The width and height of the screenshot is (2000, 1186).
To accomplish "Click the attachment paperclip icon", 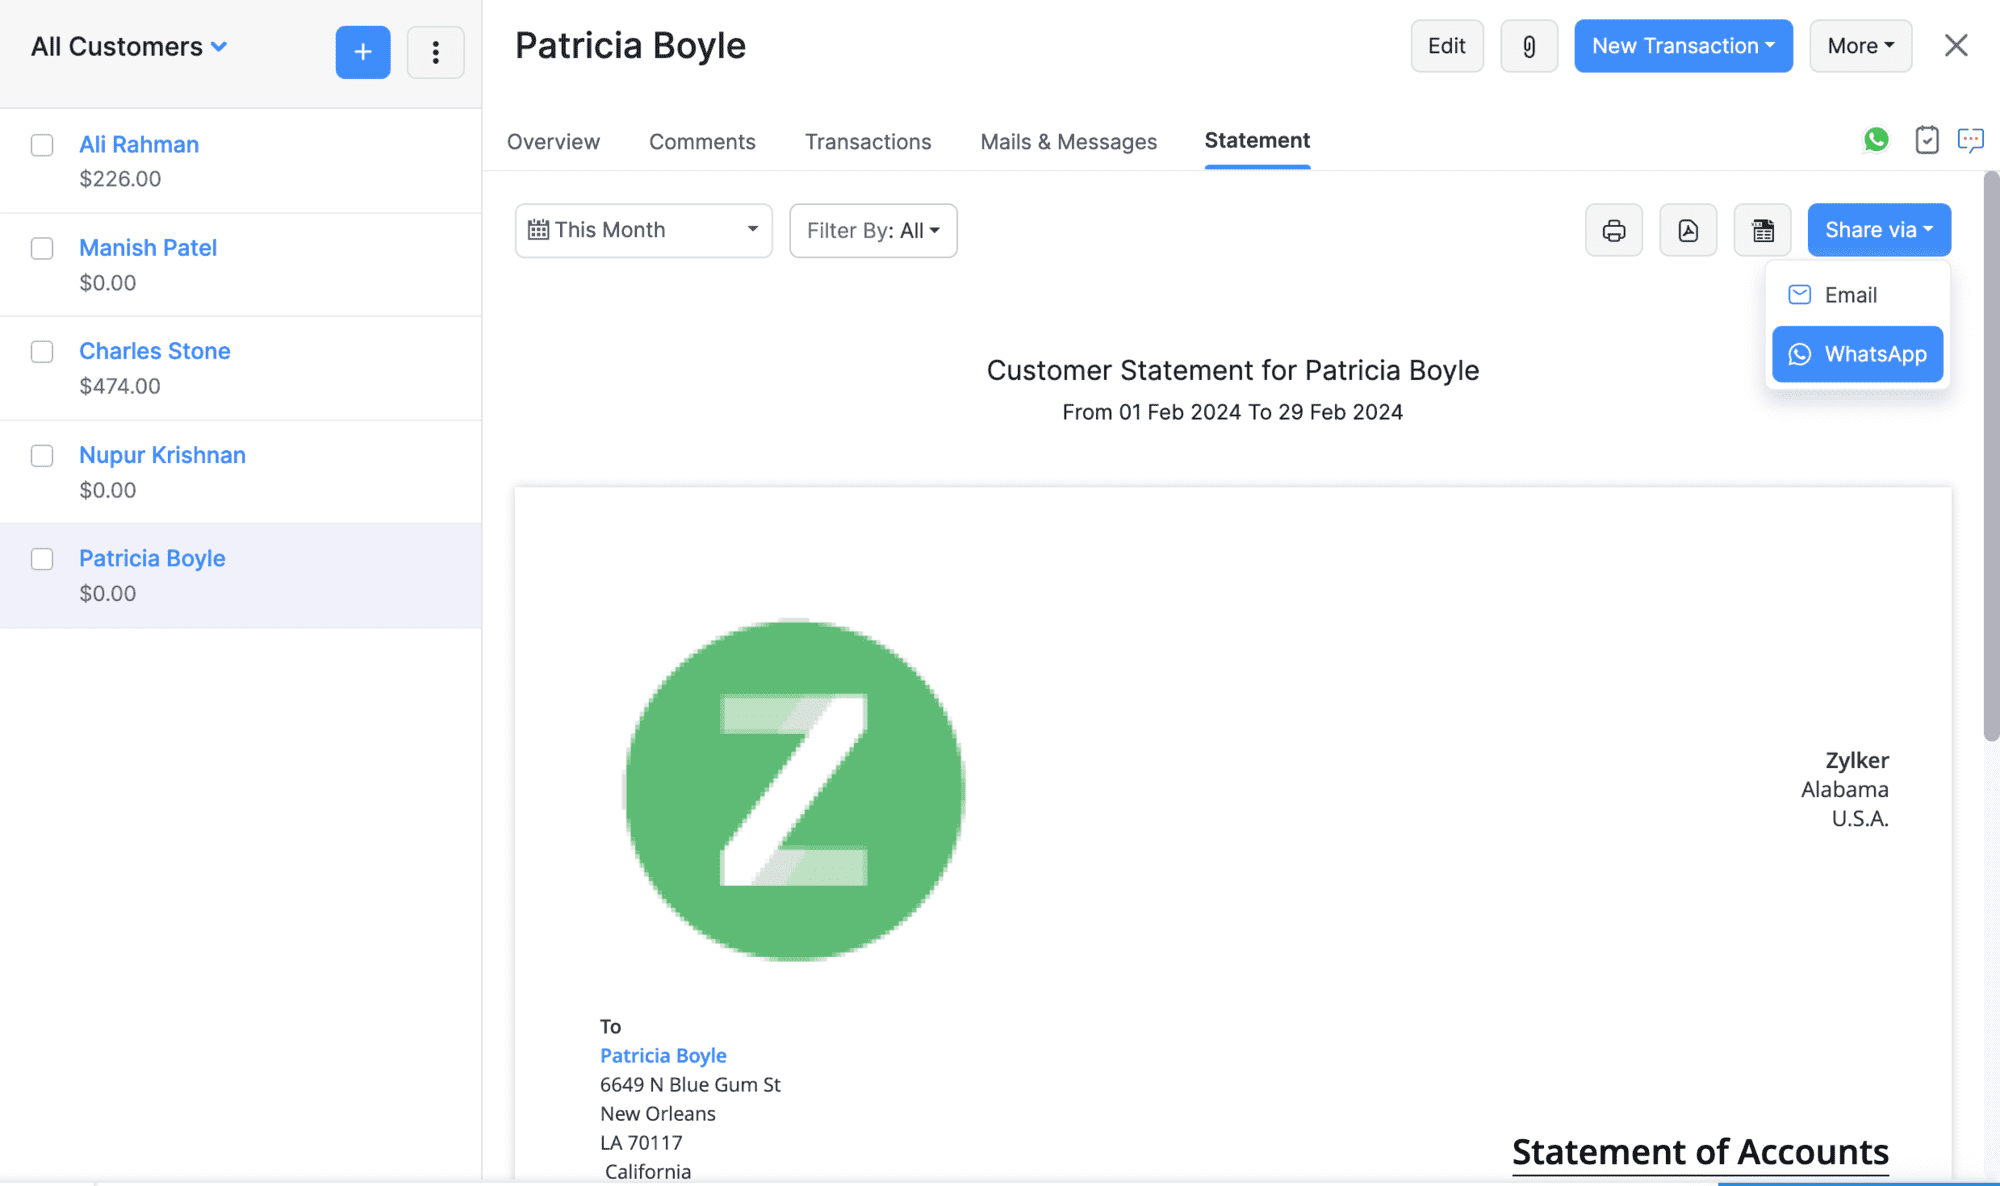I will click(x=1528, y=46).
